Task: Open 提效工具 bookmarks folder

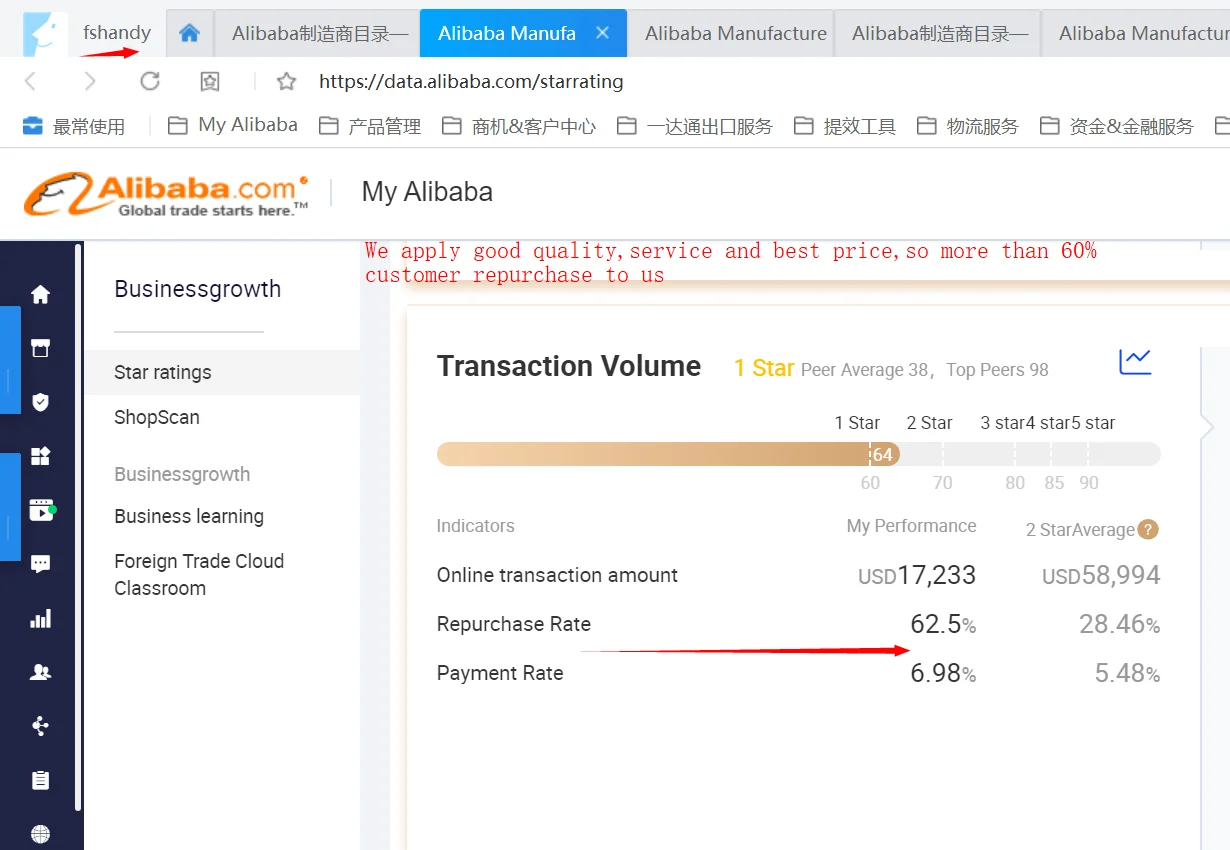Action: (x=845, y=126)
